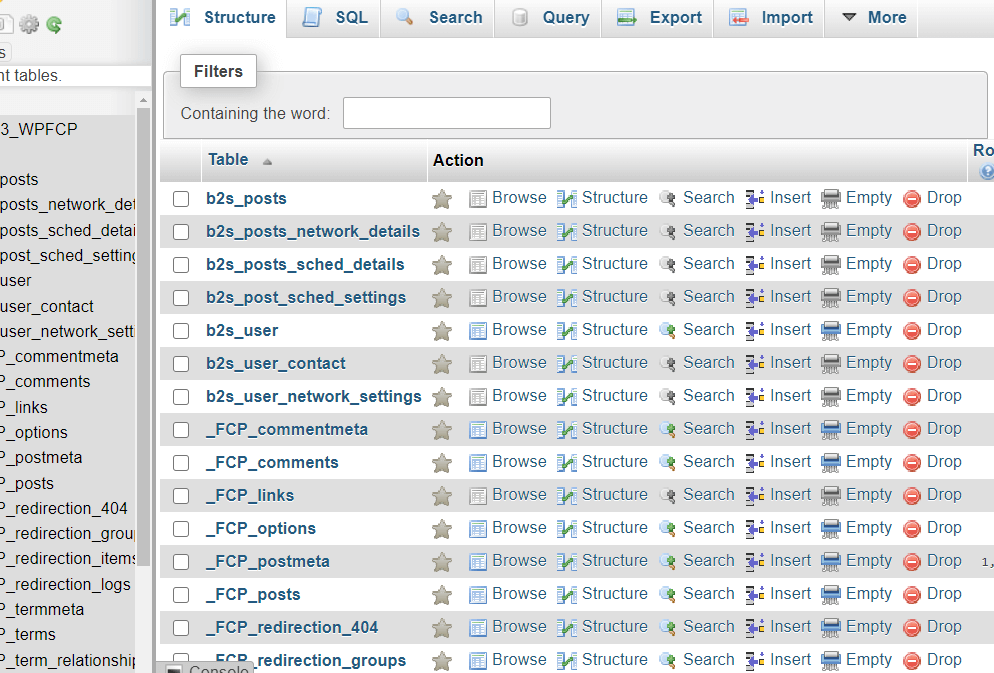Click Structure link for b2s_user_network_settings row

click(614, 395)
